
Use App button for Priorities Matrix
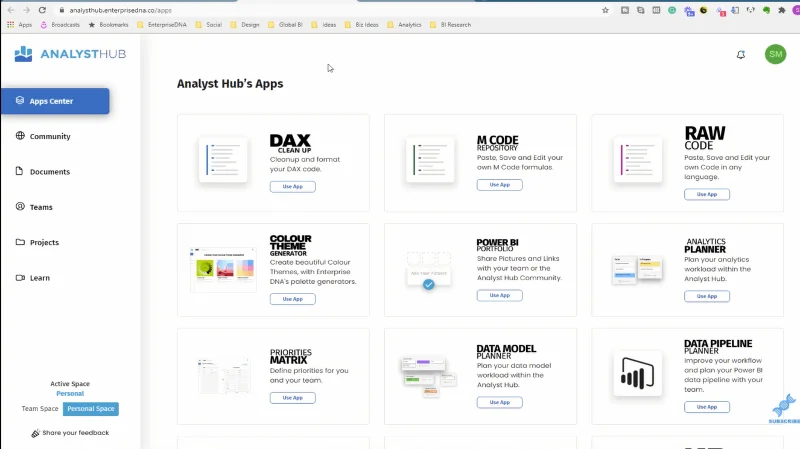(292, 398)
